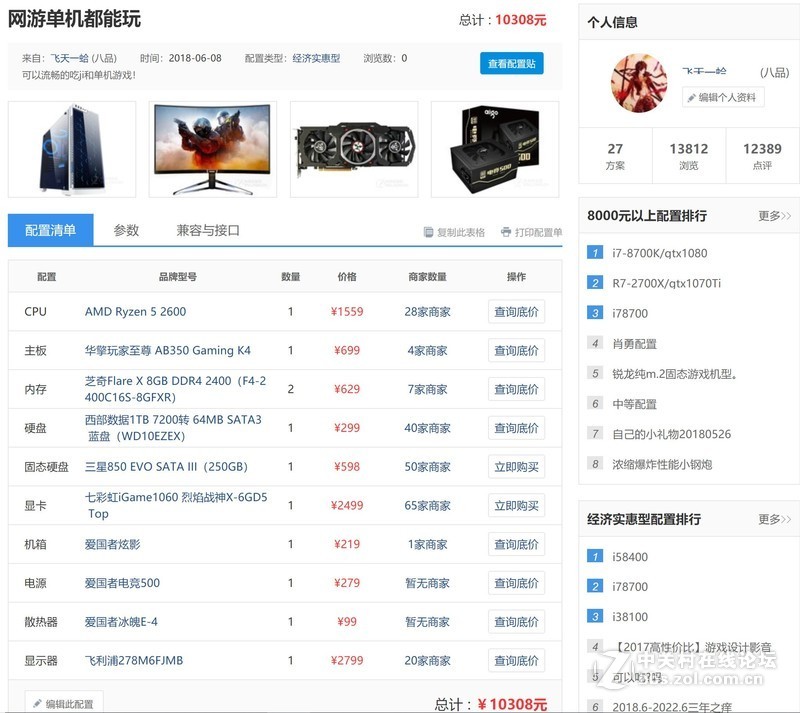Open the 爱国者炫影 case link
The width and height of the screenshot is (800, 713).
(112, 545)
